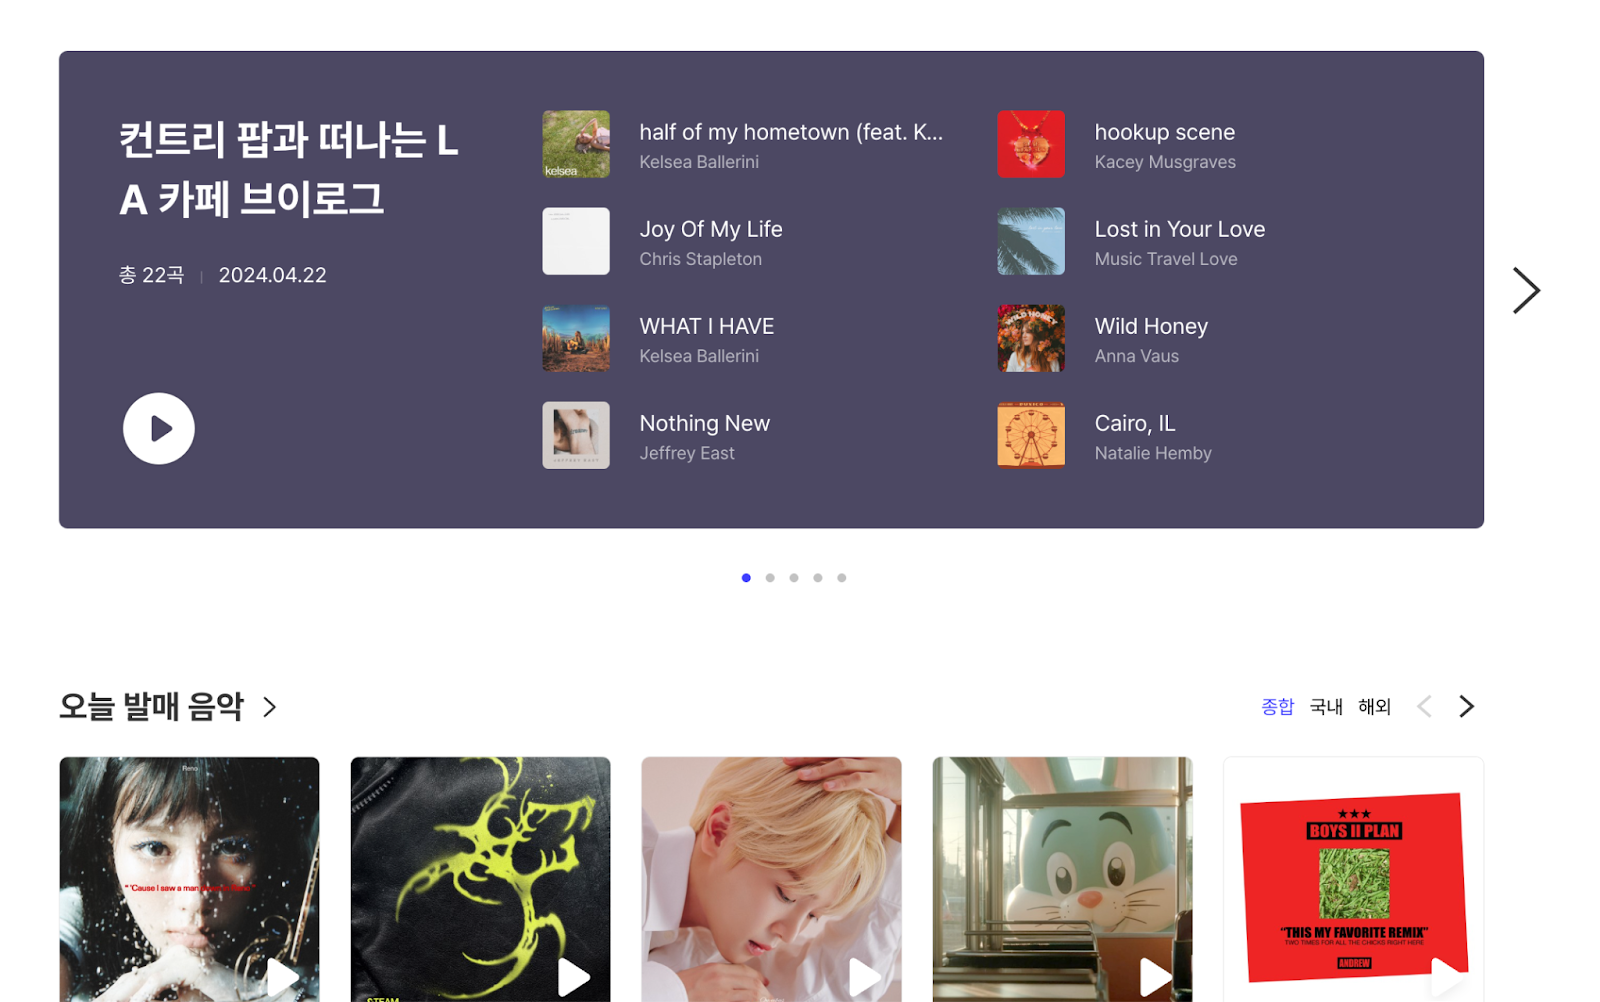
Task: Show previous page of today's releases
Action: [1424, 707]
